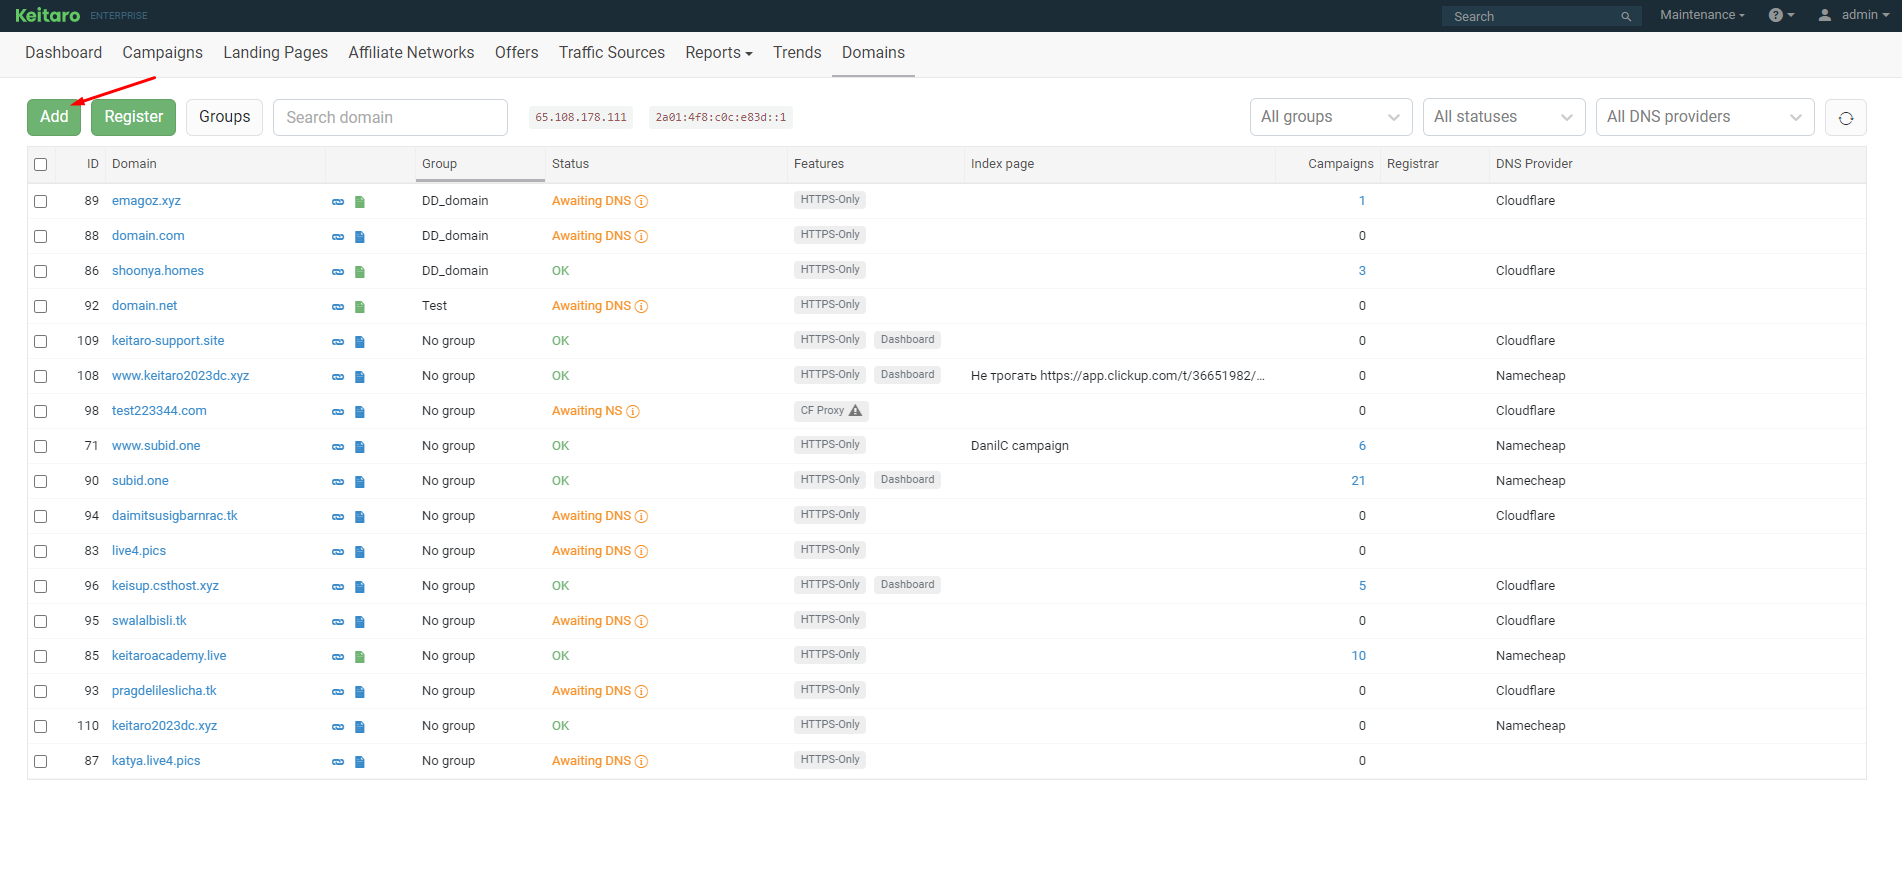Click the Search domain input field
1902x891 pixels.
tap(390, 117)
